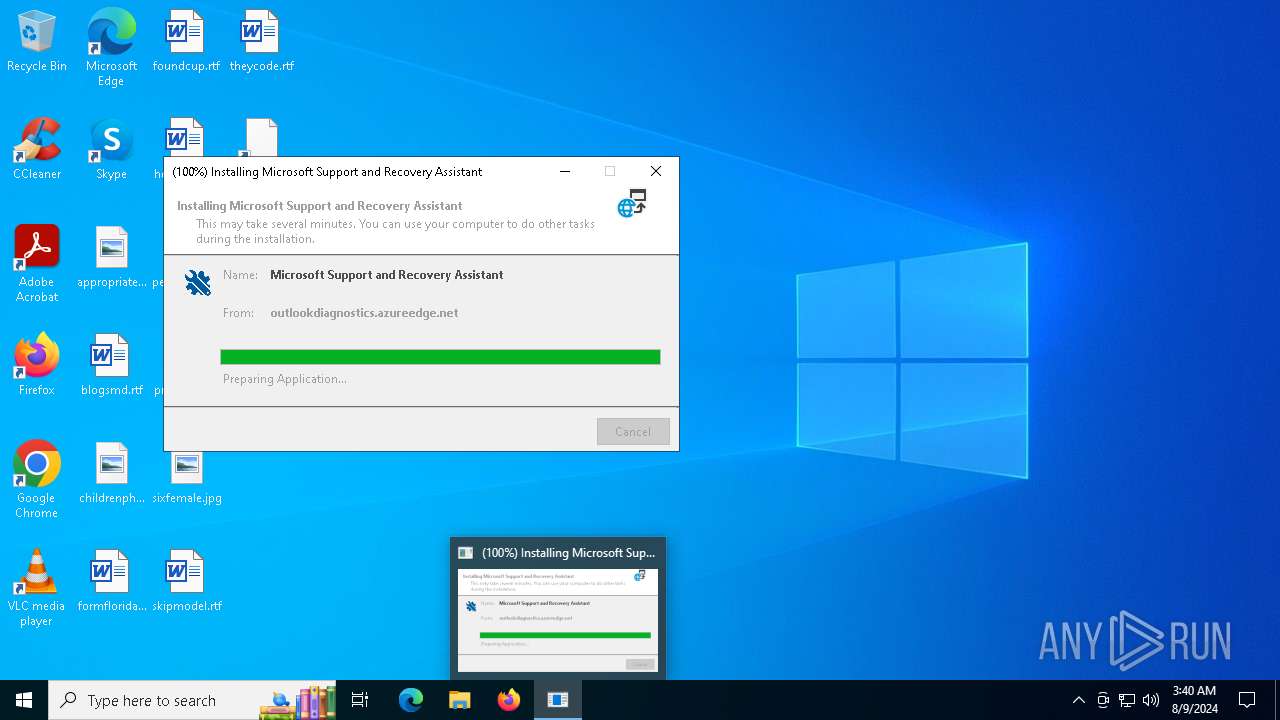Launch Microsoft Edge from desktop shortcut
The height and width of the screenshot is (720, 1280).
pos(111,47)
